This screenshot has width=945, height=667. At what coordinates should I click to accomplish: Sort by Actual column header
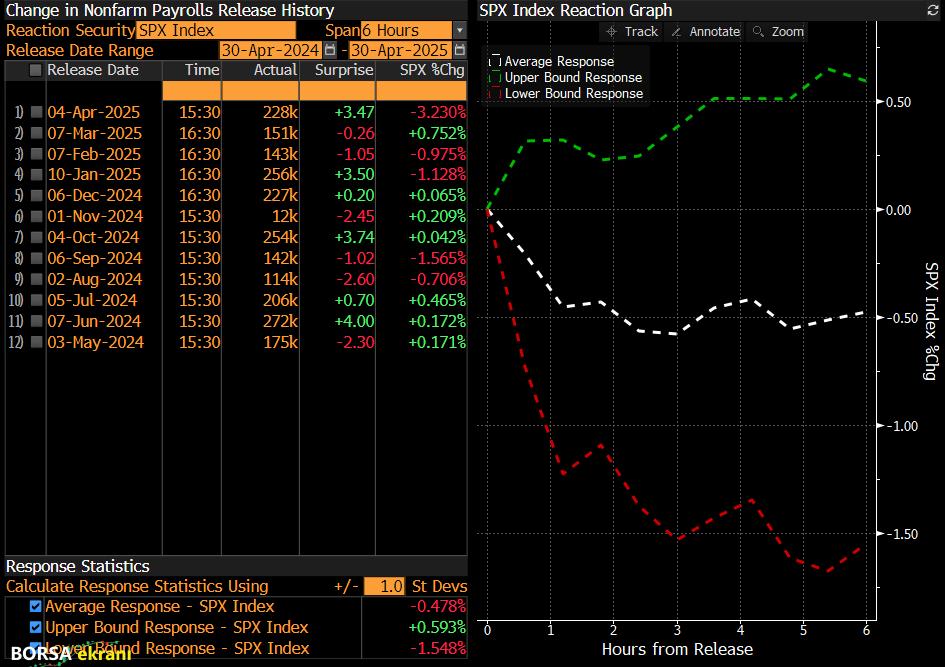coord(275,70)
